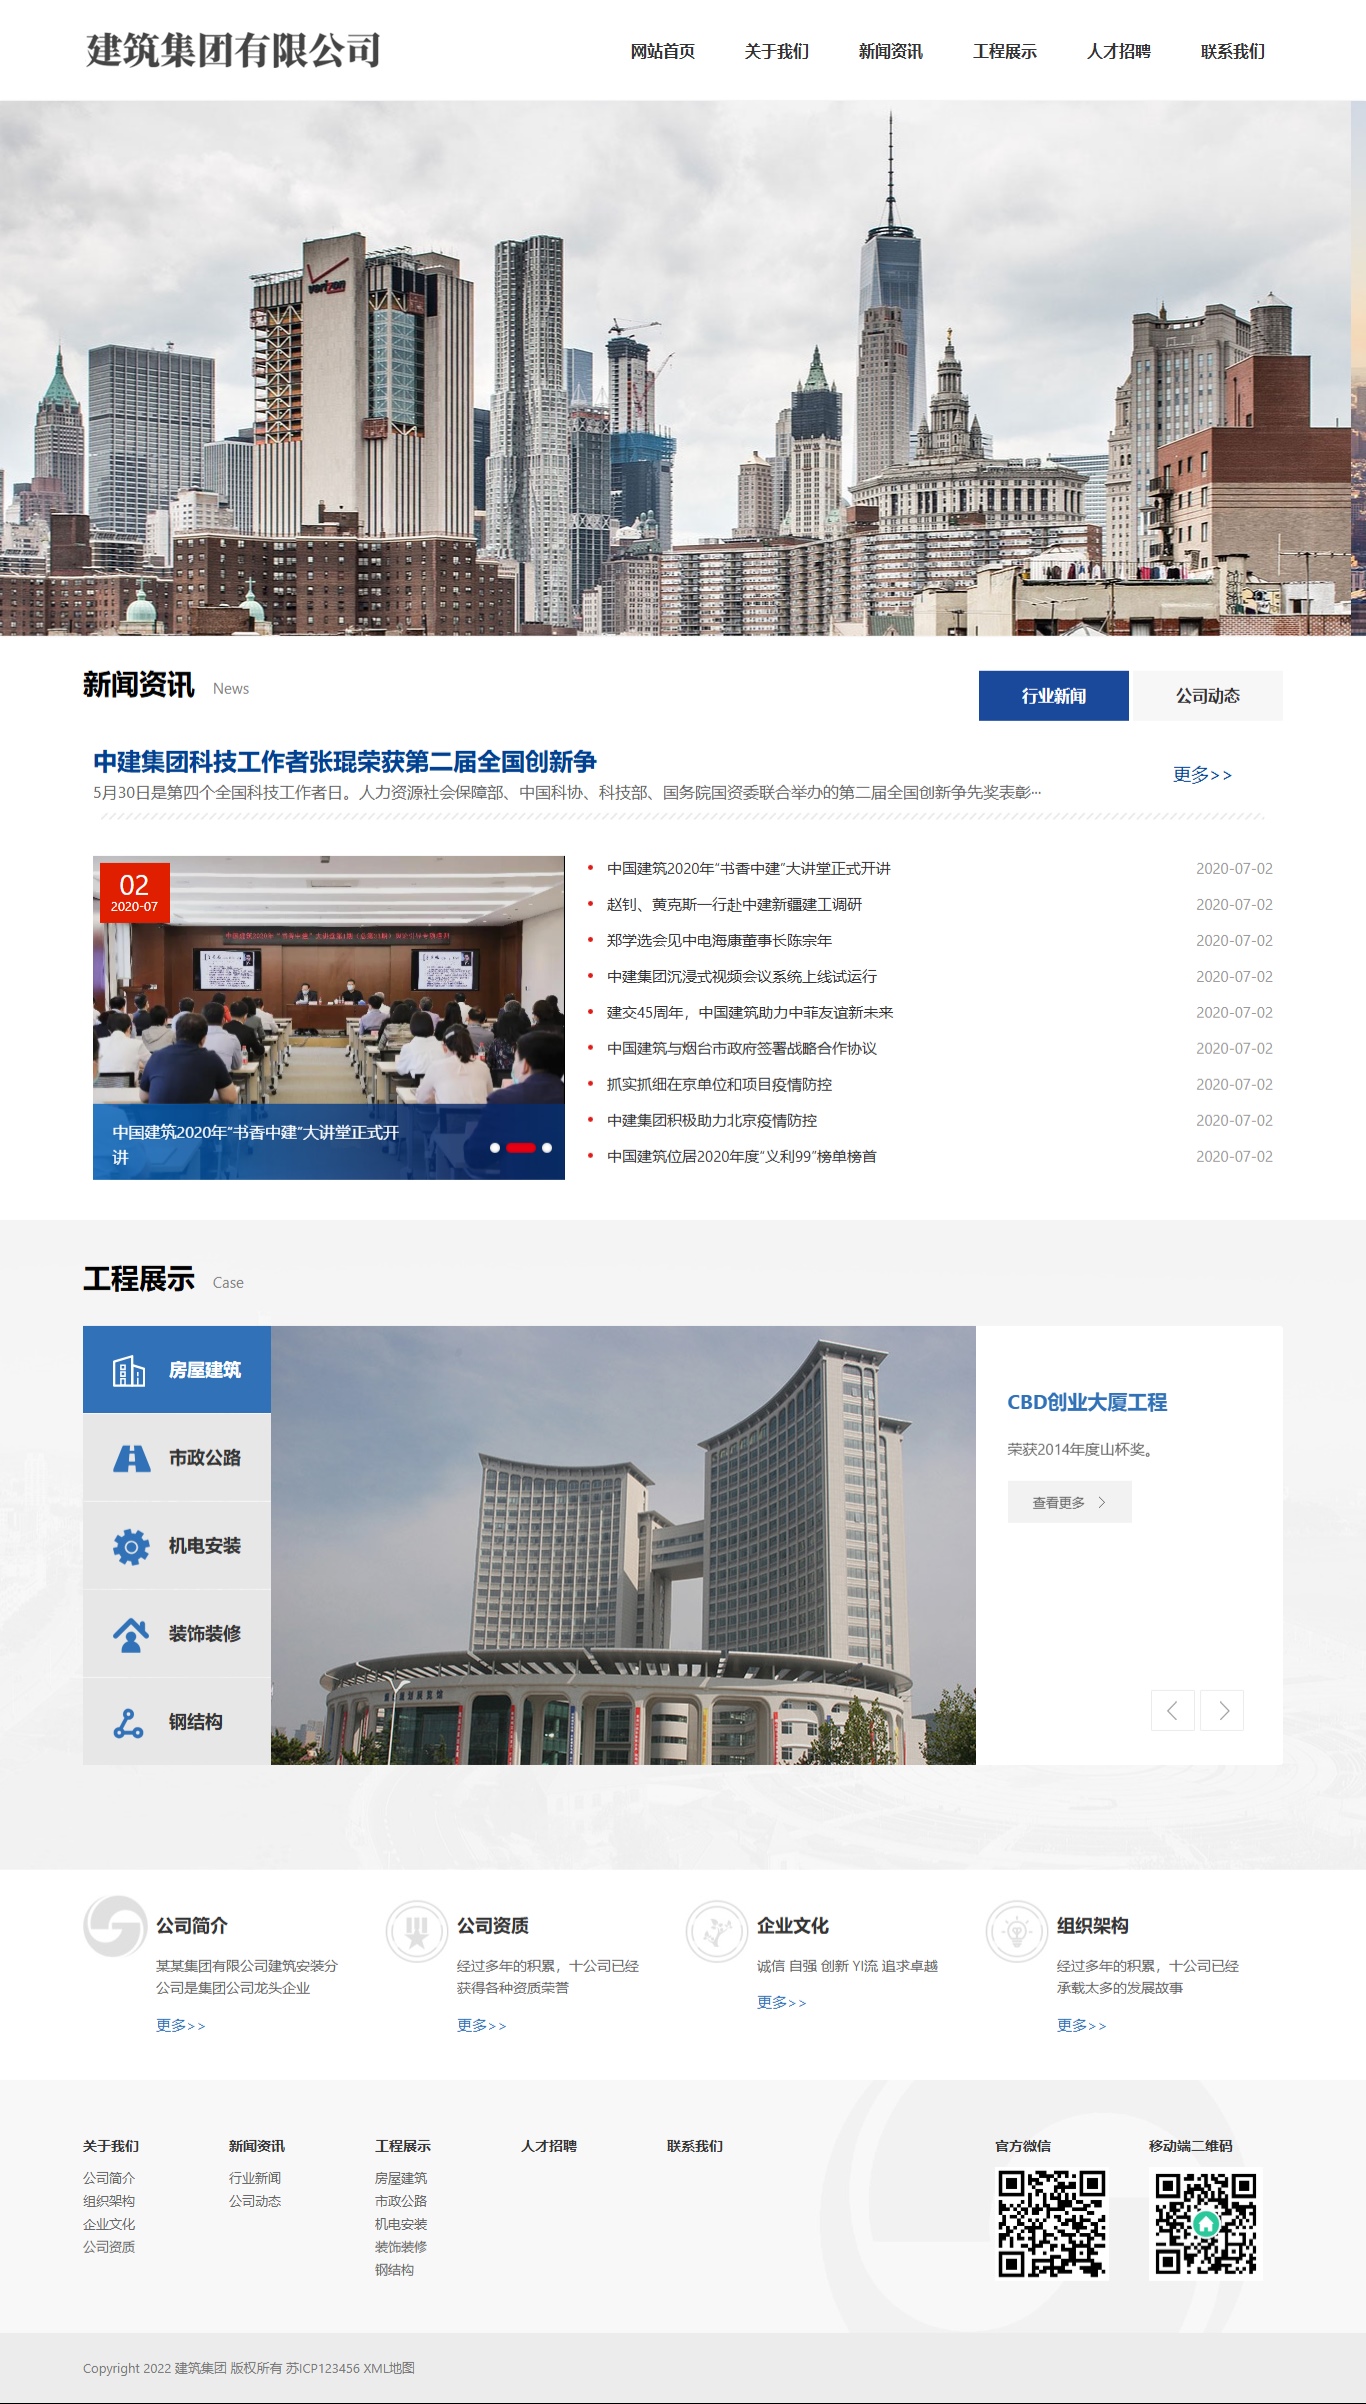Switch to the 公司动态 tab
1366x2404 pixels.
(x=1207, y=696)
